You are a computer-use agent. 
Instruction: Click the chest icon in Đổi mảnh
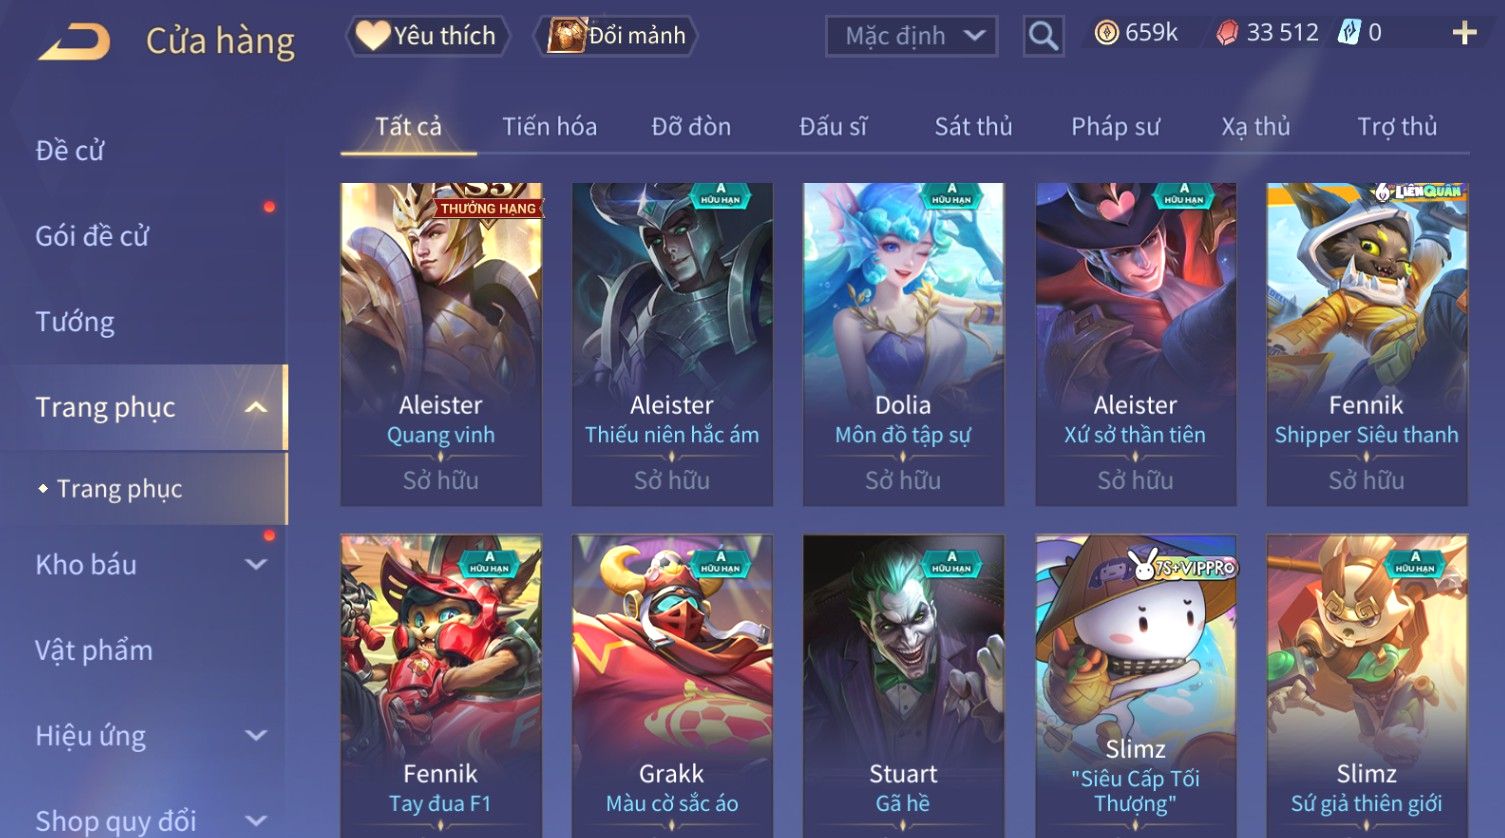pos(566,36)
